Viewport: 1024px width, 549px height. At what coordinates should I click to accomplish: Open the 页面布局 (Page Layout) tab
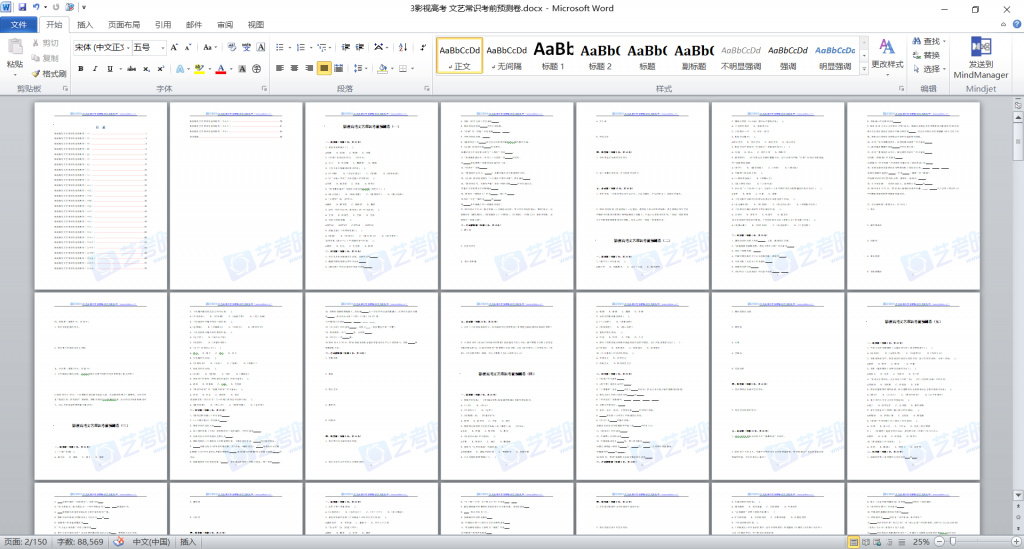pos(124,25)
